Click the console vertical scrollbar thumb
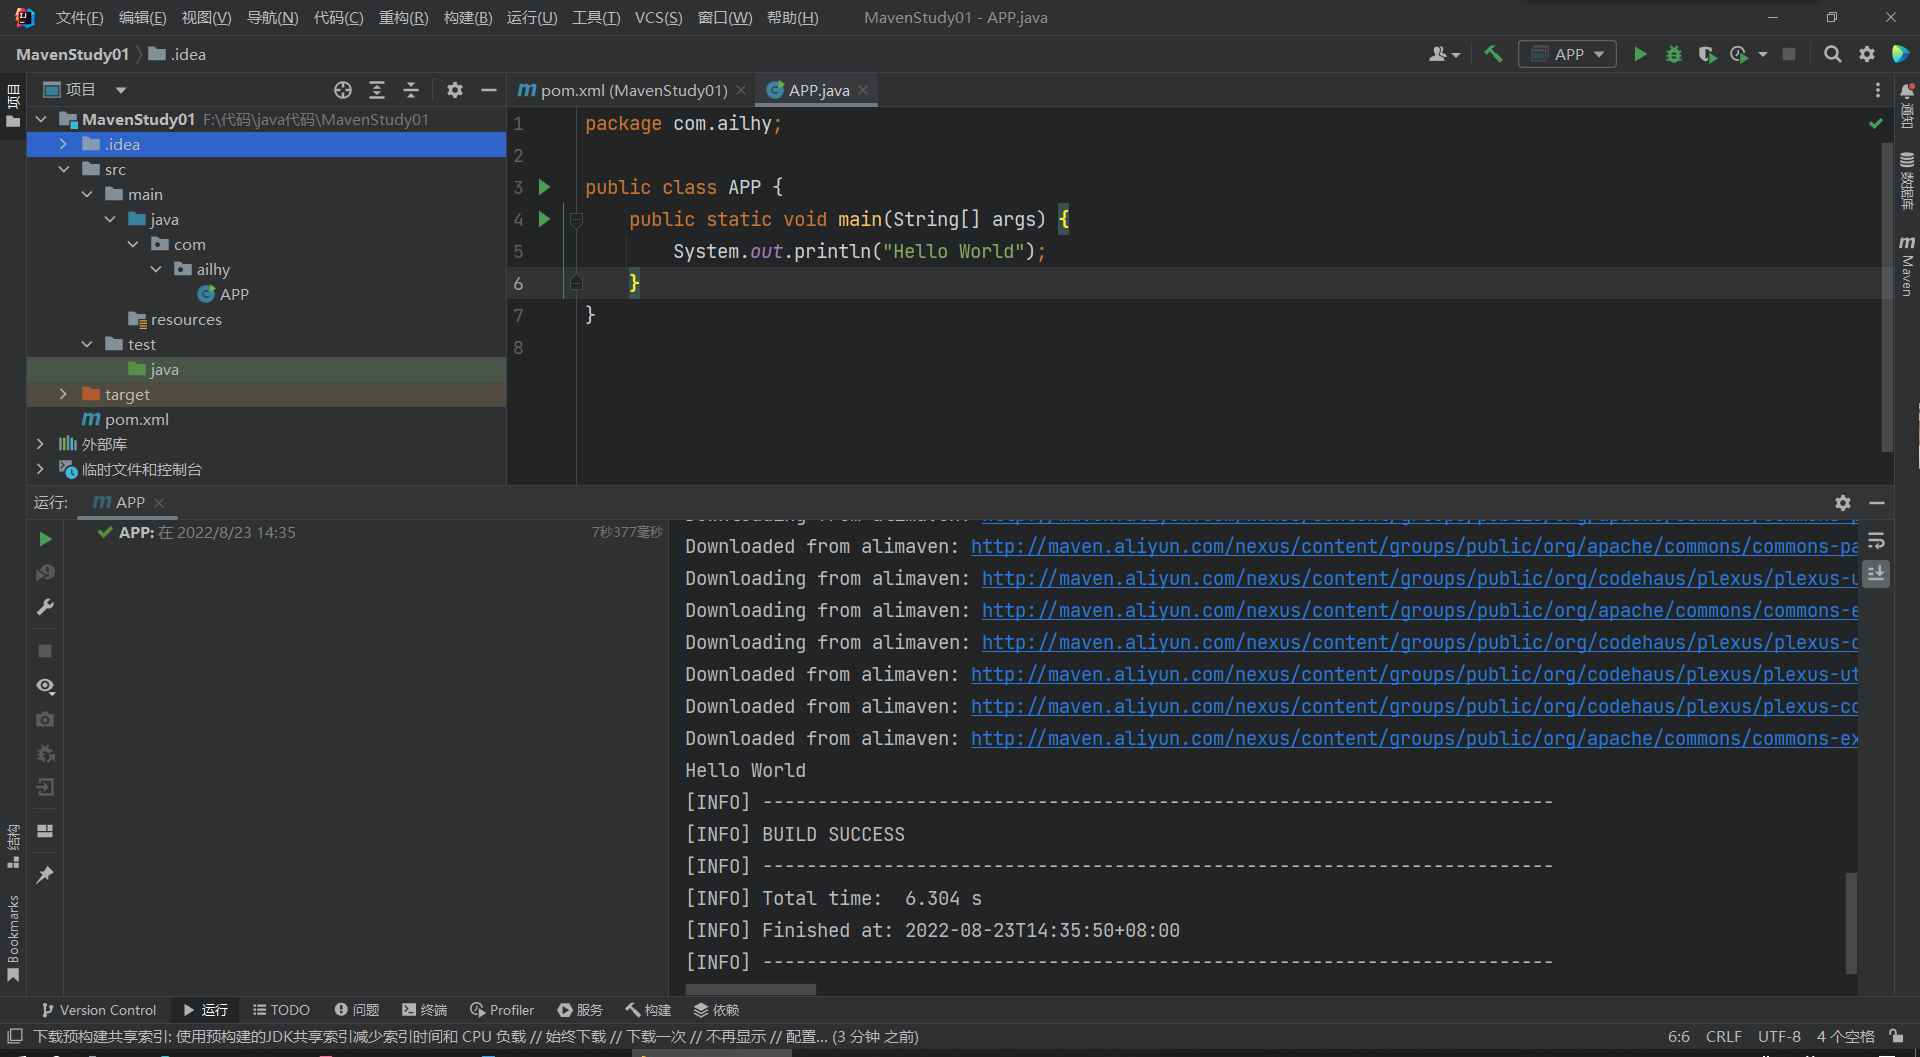 coord(1851,922)
